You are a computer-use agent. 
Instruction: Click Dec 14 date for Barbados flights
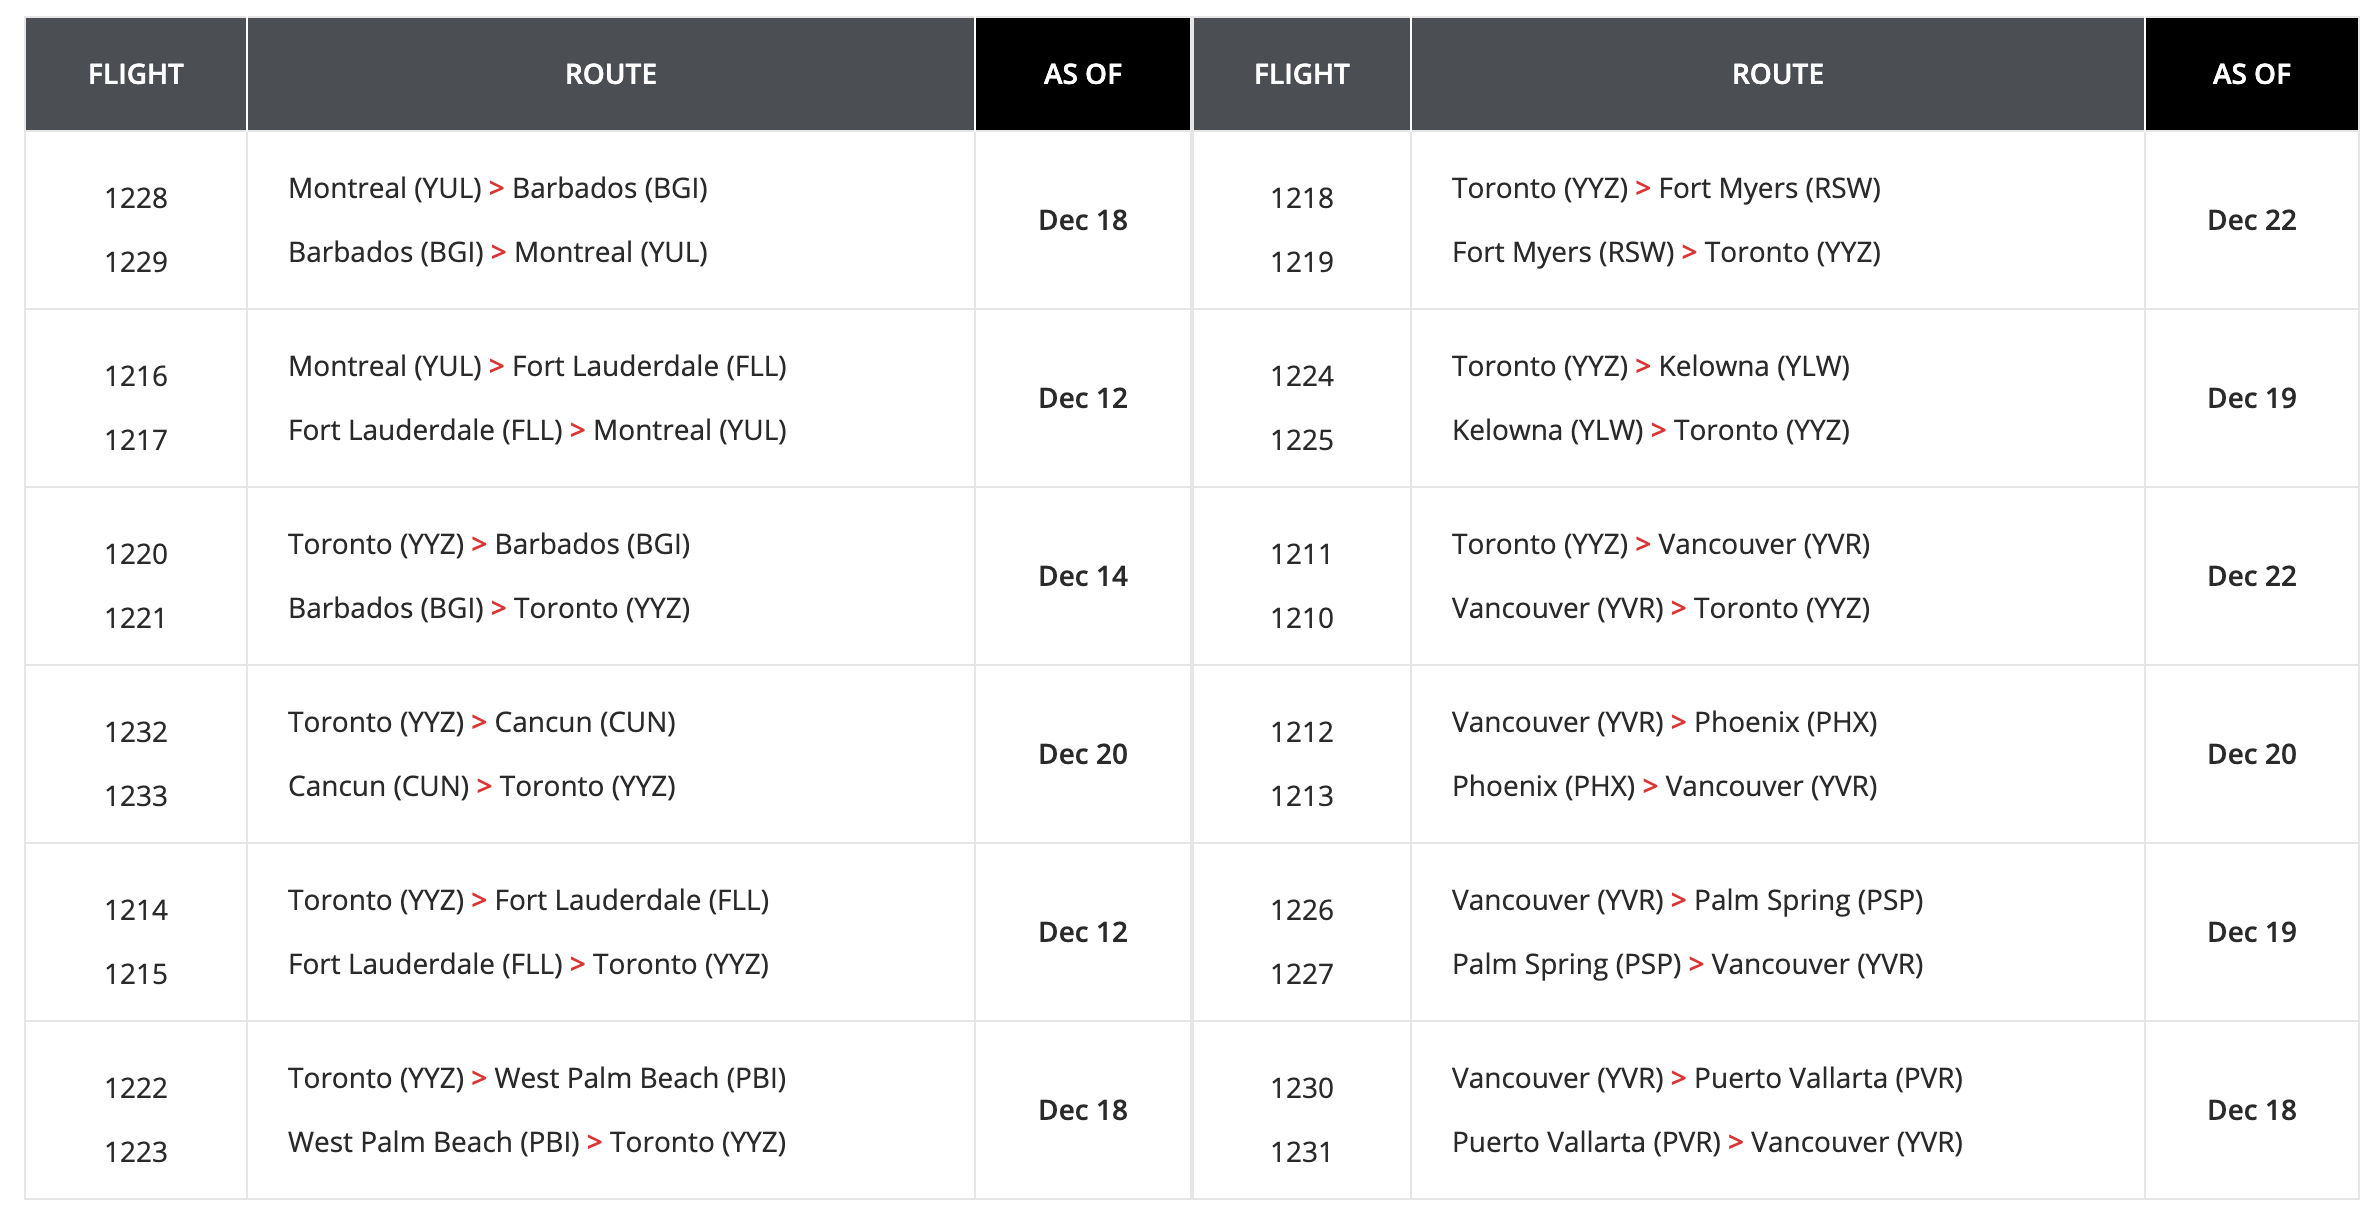pos(1082,576)
